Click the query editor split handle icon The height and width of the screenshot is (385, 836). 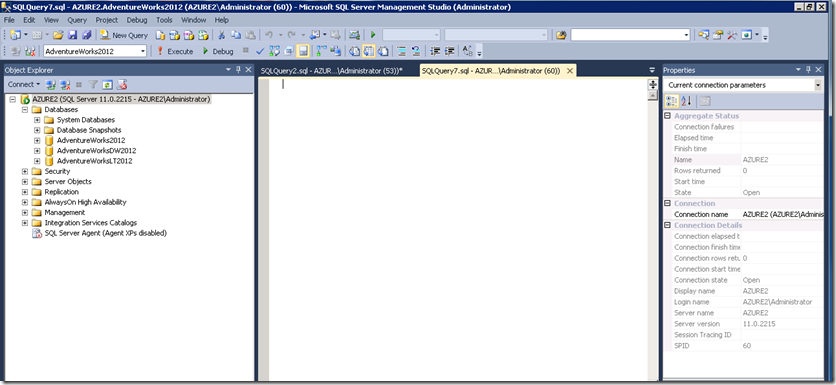coord(653,84)
